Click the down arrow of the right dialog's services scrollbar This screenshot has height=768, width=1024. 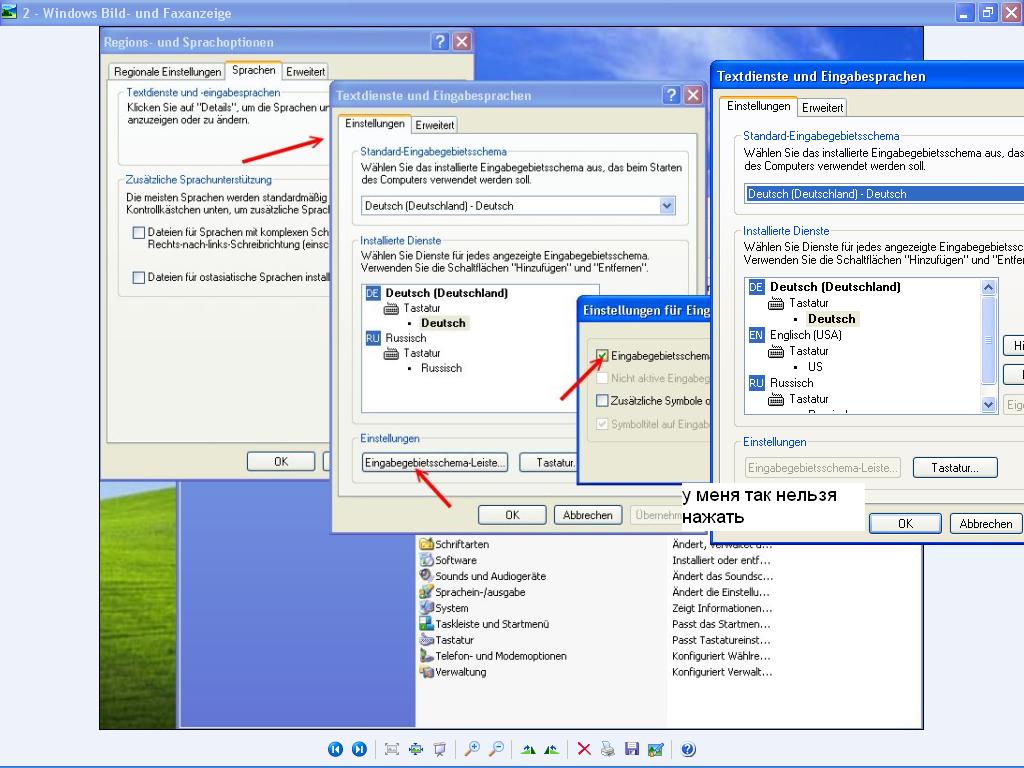click(989, 405)
